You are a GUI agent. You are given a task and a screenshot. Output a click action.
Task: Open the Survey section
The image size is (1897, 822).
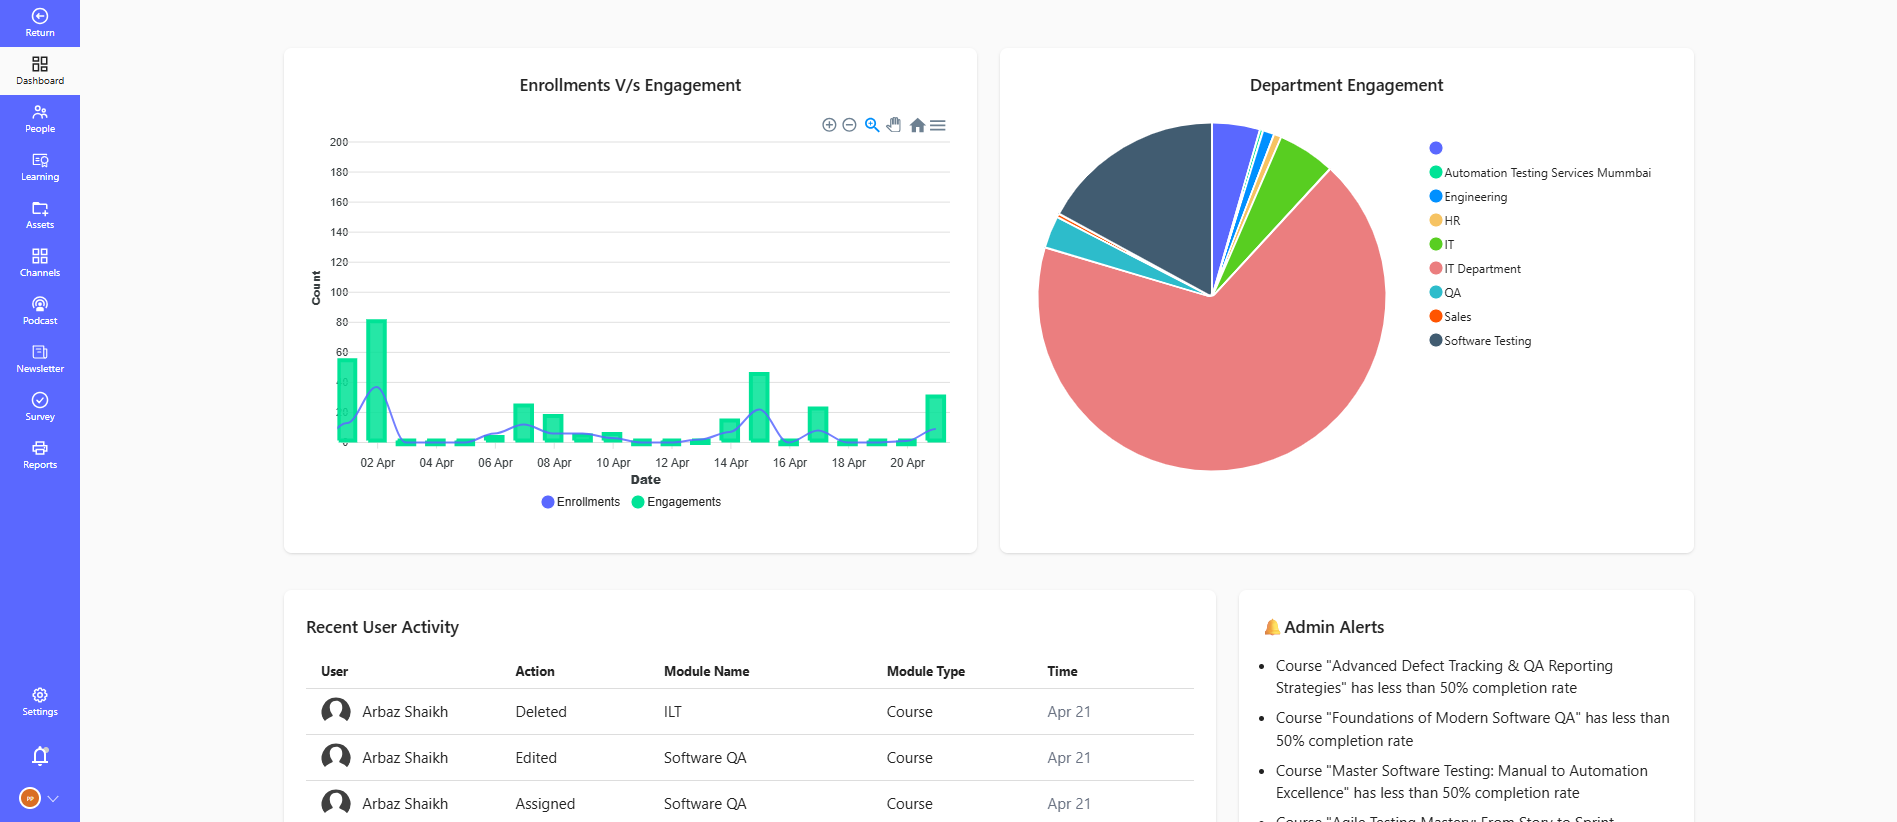tap(40, 407)
